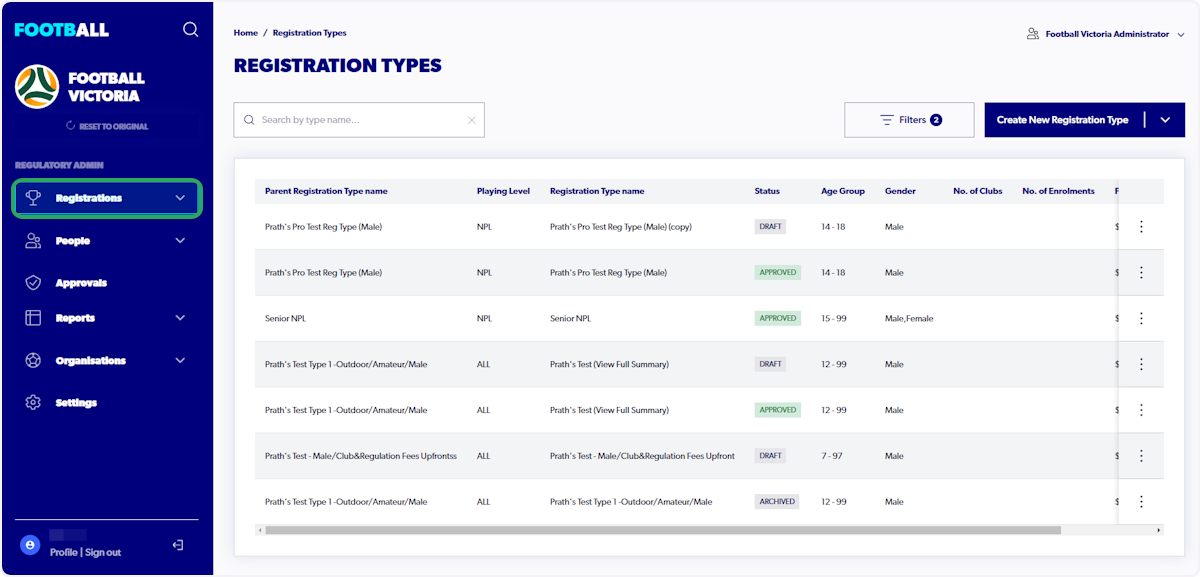
Task: Click the Football Victoria logo
Action: click(37, 87)
